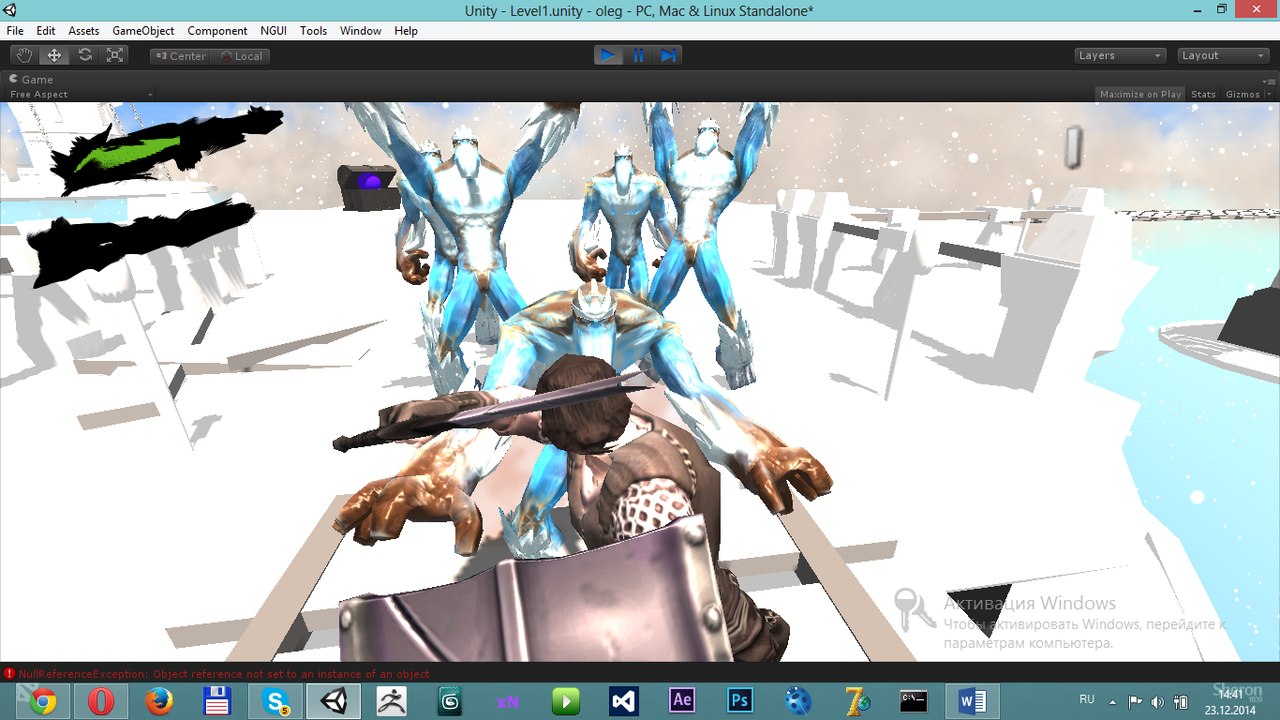Open the Edit menu
This screenshot has height=720, width=1280.
(x=46, y=31)
